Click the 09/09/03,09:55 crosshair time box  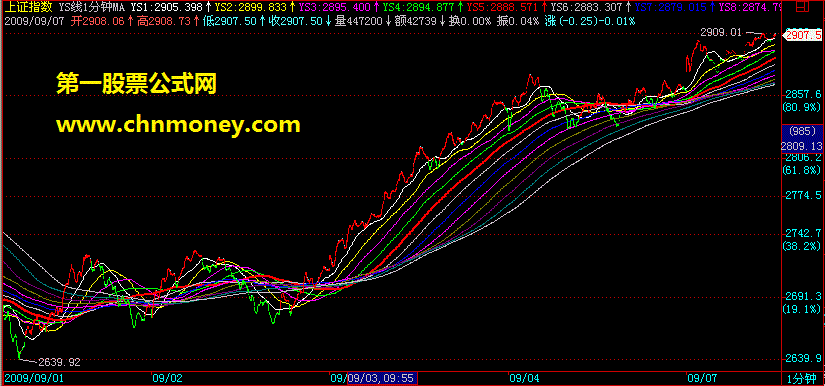[383, 378]
